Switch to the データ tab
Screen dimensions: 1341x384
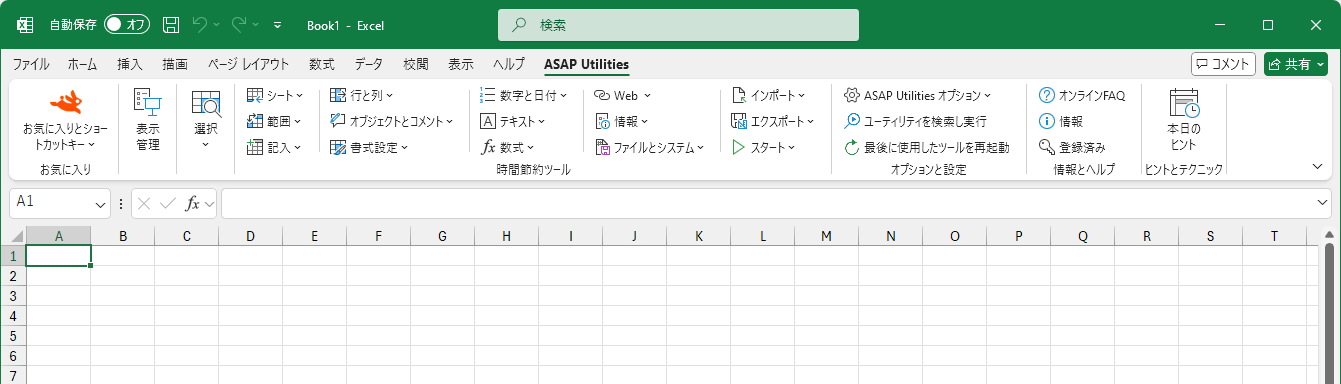coord(369,64)
